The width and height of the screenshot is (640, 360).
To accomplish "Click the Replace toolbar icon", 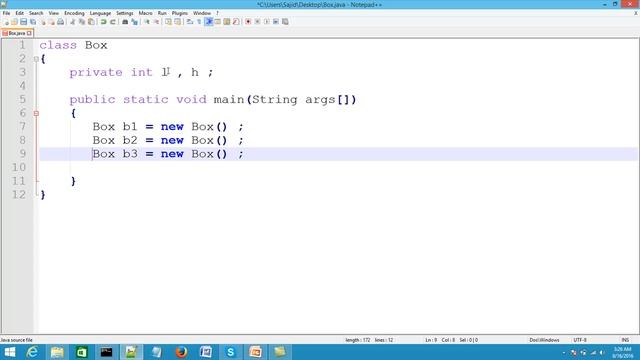I will point(134,22).
